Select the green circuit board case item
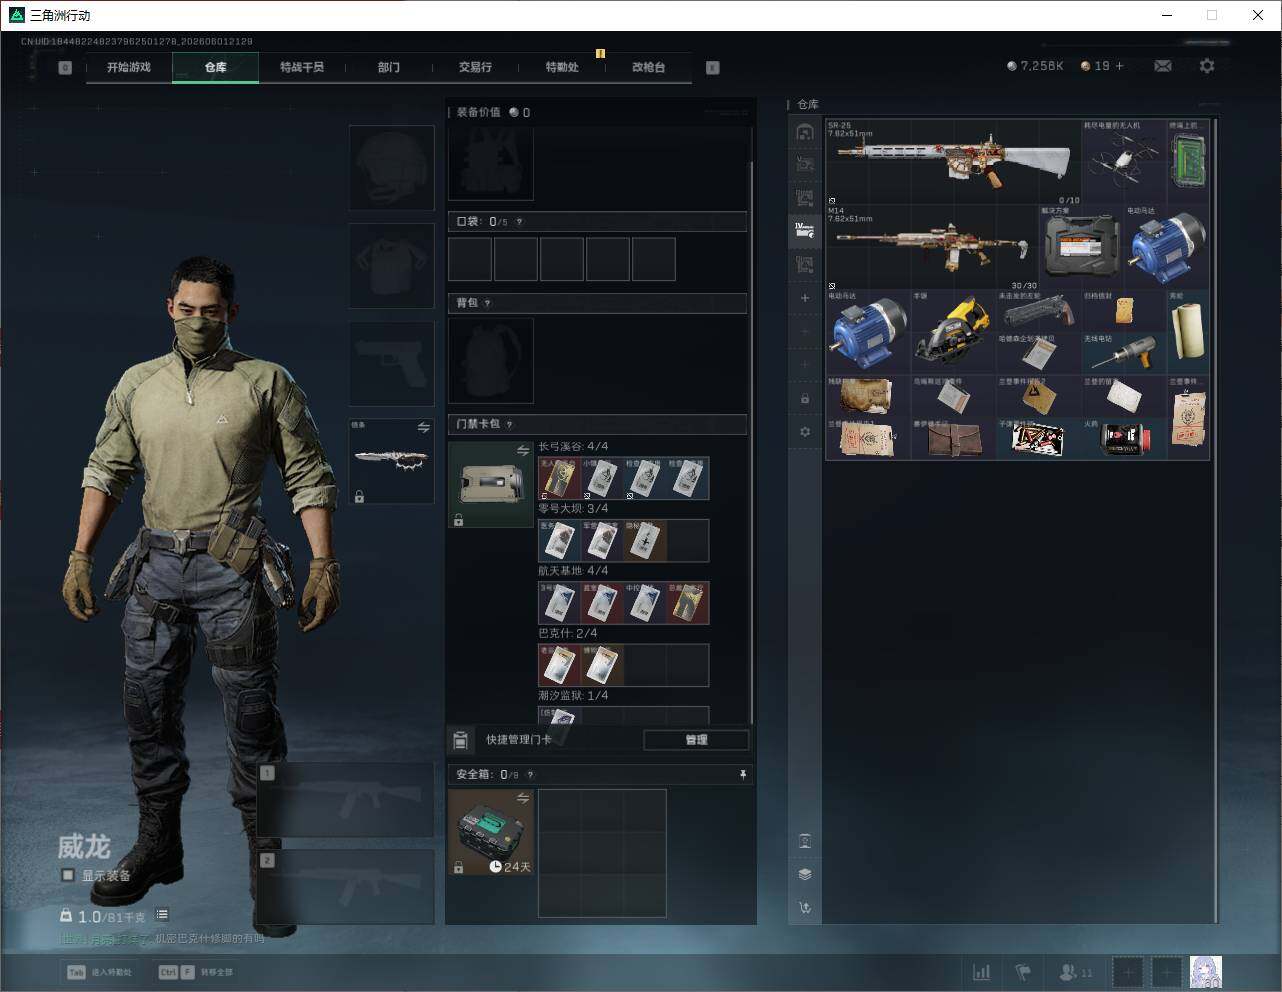Viewport: 1282px width, 992px height. coord(1188,162)
